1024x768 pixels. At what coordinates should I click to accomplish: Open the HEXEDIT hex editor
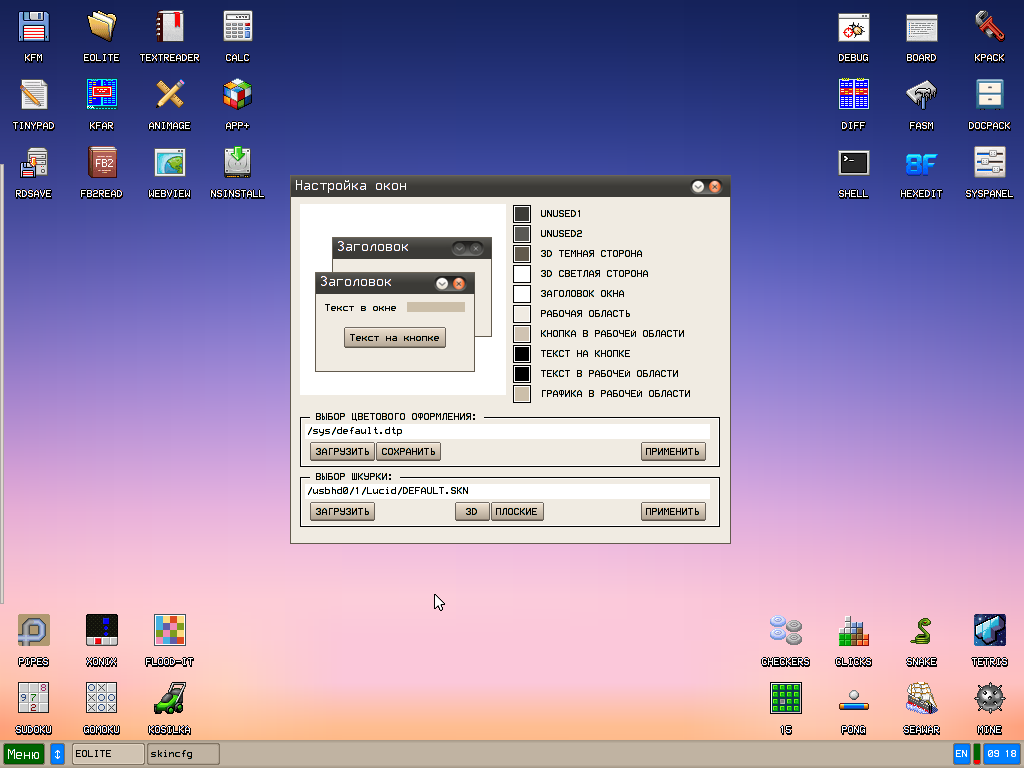pos(921,161)
